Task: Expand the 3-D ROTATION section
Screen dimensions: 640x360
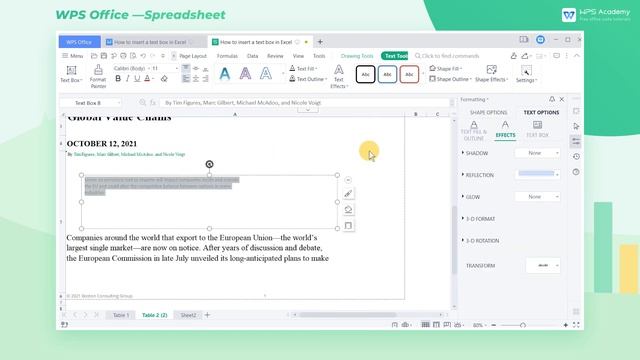Action: (480, 241)
